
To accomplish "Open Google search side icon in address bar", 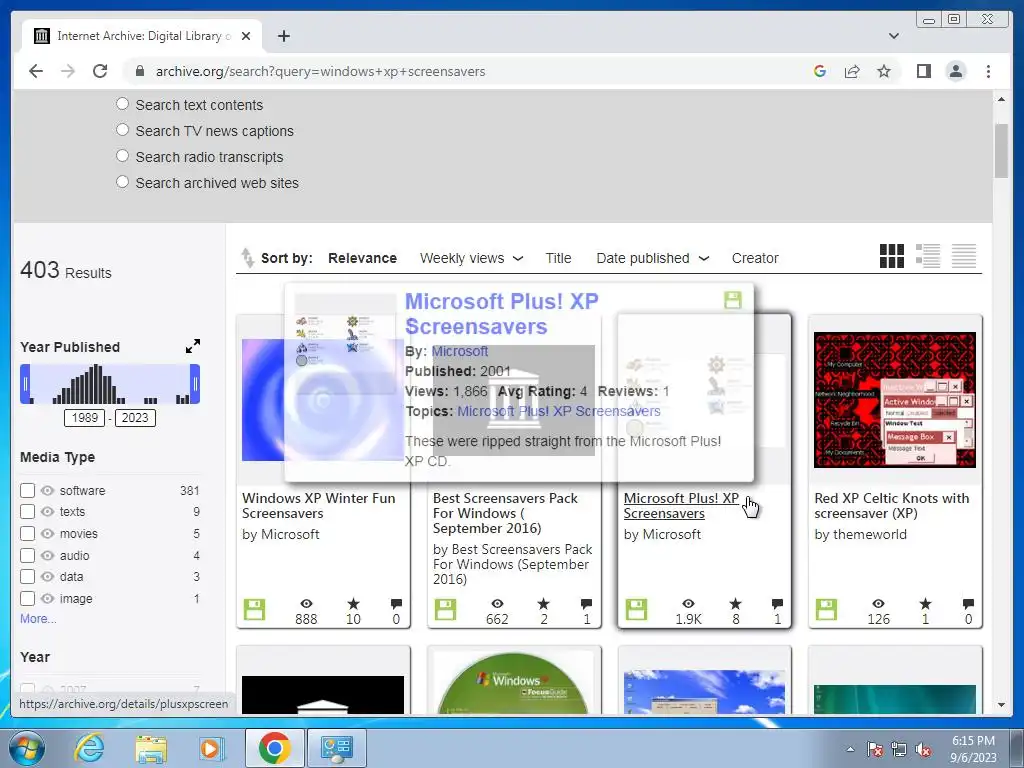I will pyautogui.click(x=820, y=71).
